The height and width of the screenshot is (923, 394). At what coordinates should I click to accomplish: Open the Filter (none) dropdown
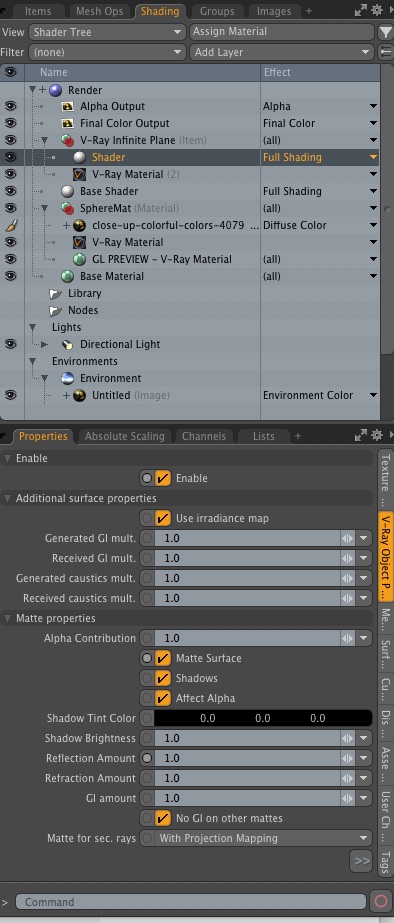click(107, 52)
